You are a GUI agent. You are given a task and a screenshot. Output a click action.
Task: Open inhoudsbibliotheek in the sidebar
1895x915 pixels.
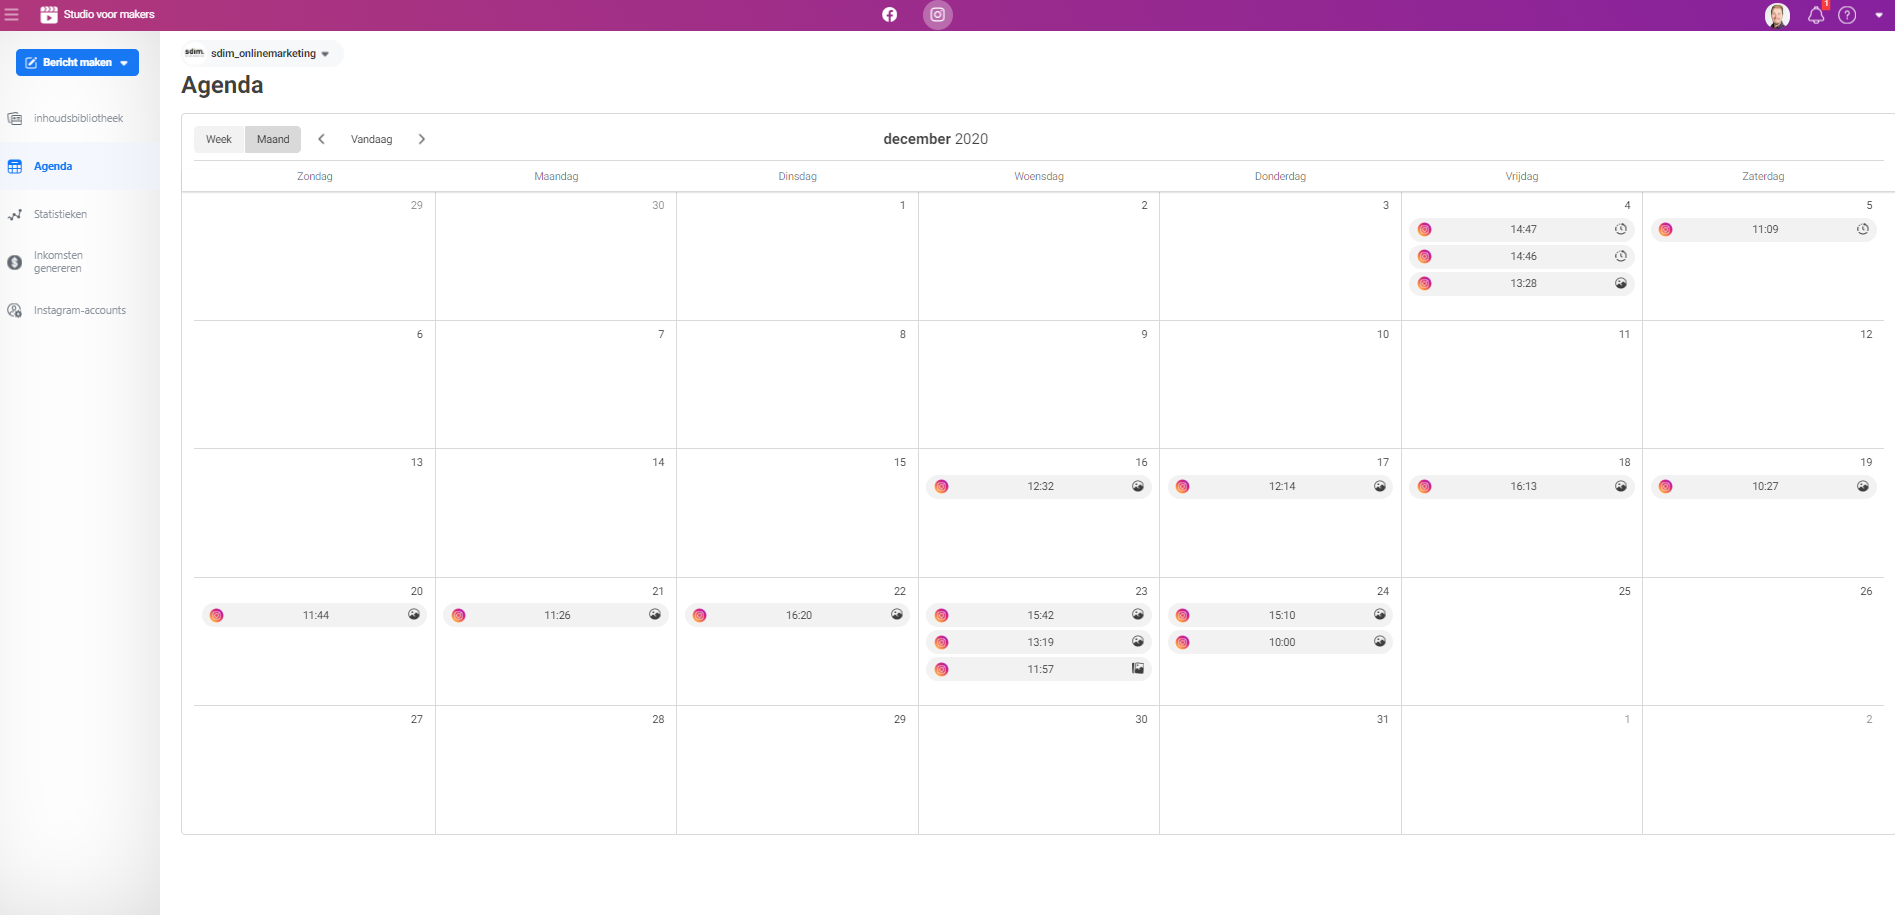[78, 118]
